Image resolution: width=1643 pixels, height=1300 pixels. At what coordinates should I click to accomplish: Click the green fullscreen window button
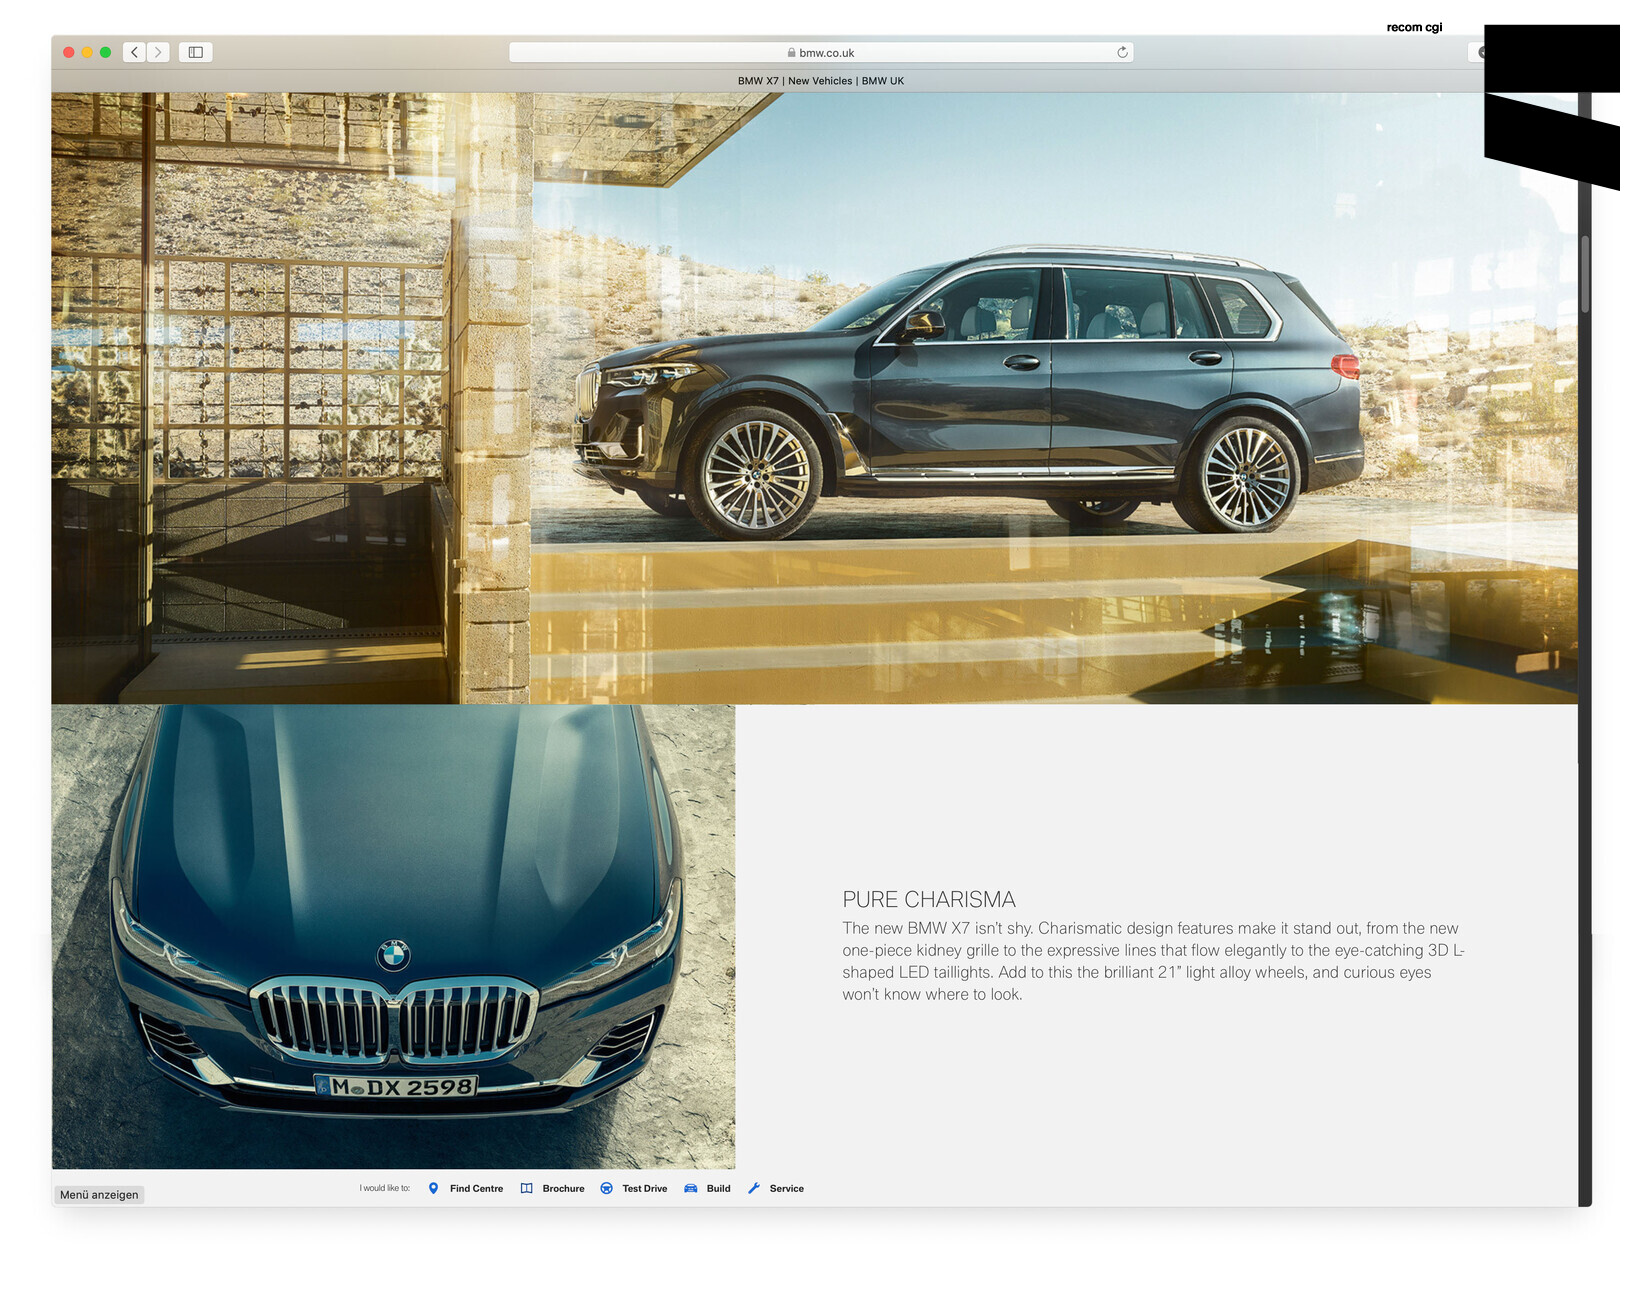(105, 52)
